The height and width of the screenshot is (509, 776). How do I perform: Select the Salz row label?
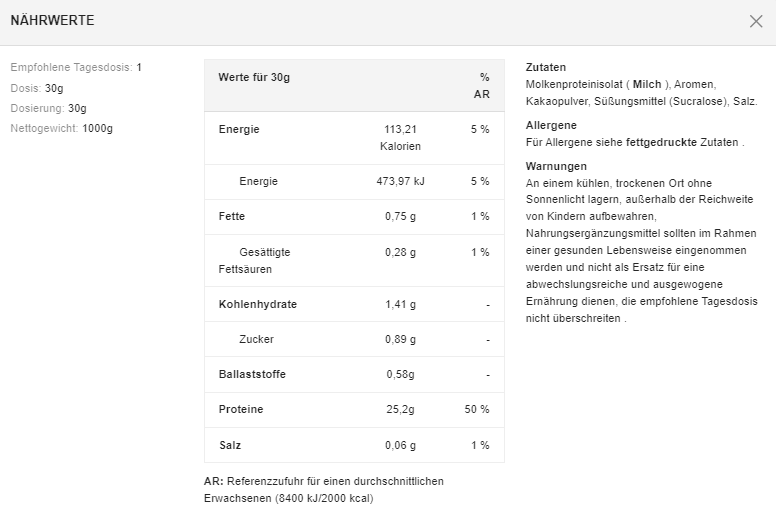[x=230, y=445]
